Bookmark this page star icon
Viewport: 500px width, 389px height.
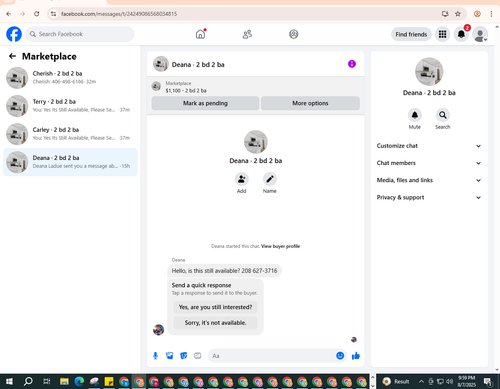tap(458, 14)
